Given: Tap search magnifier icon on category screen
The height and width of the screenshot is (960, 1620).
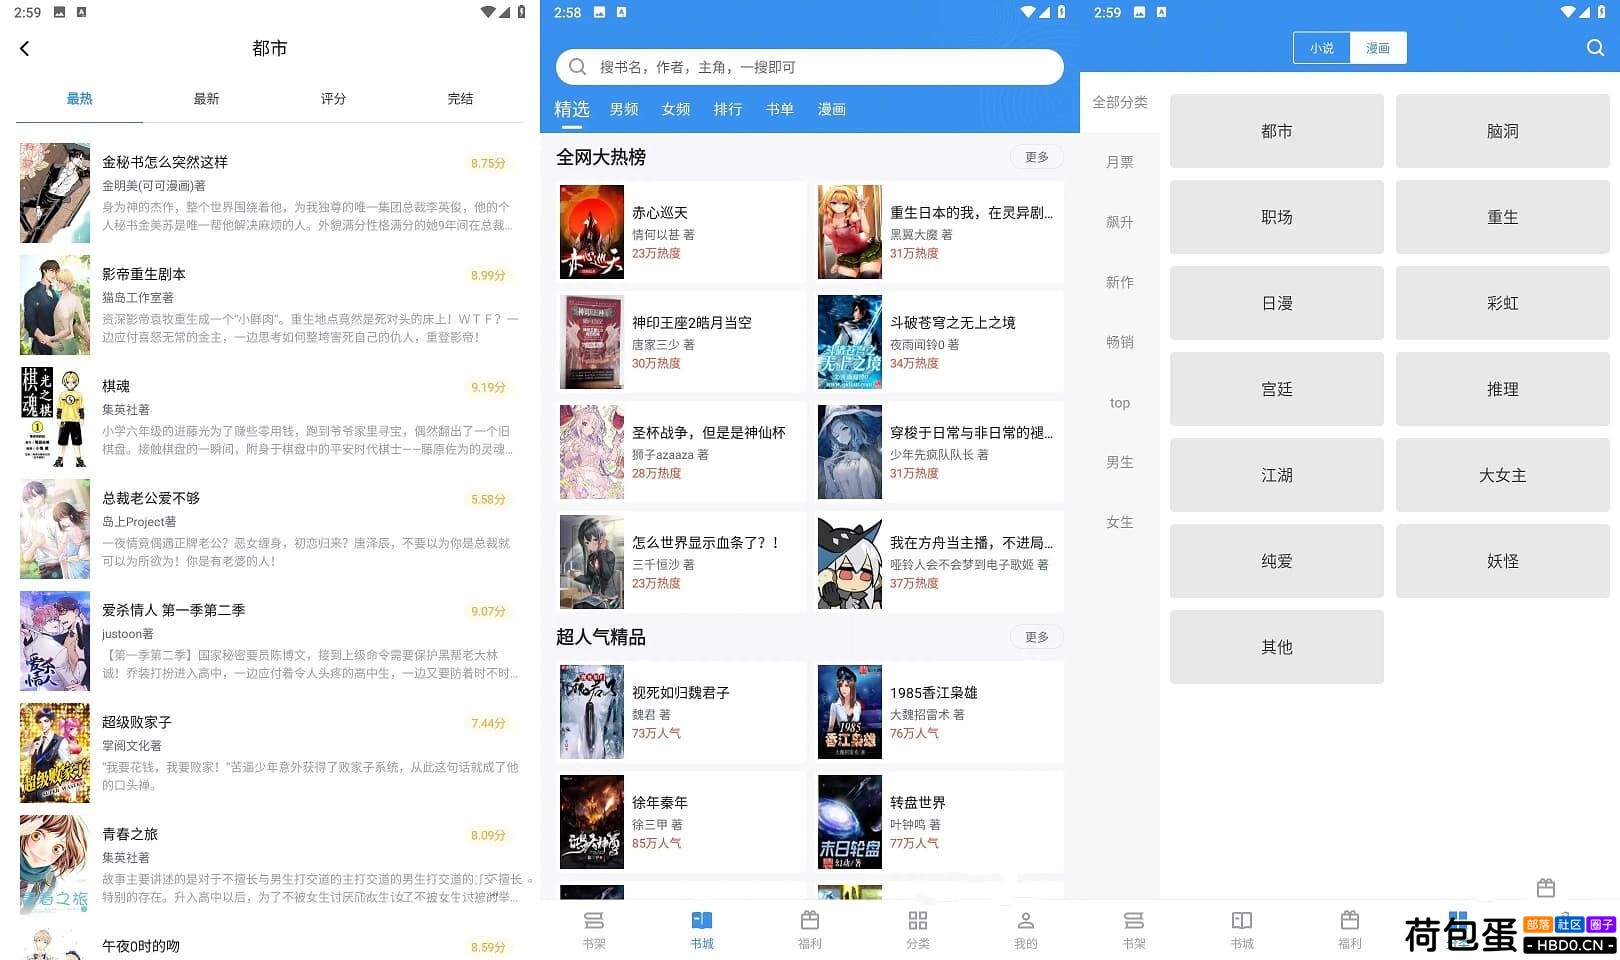Looking at the screenshot, I should click(1595, 48).
